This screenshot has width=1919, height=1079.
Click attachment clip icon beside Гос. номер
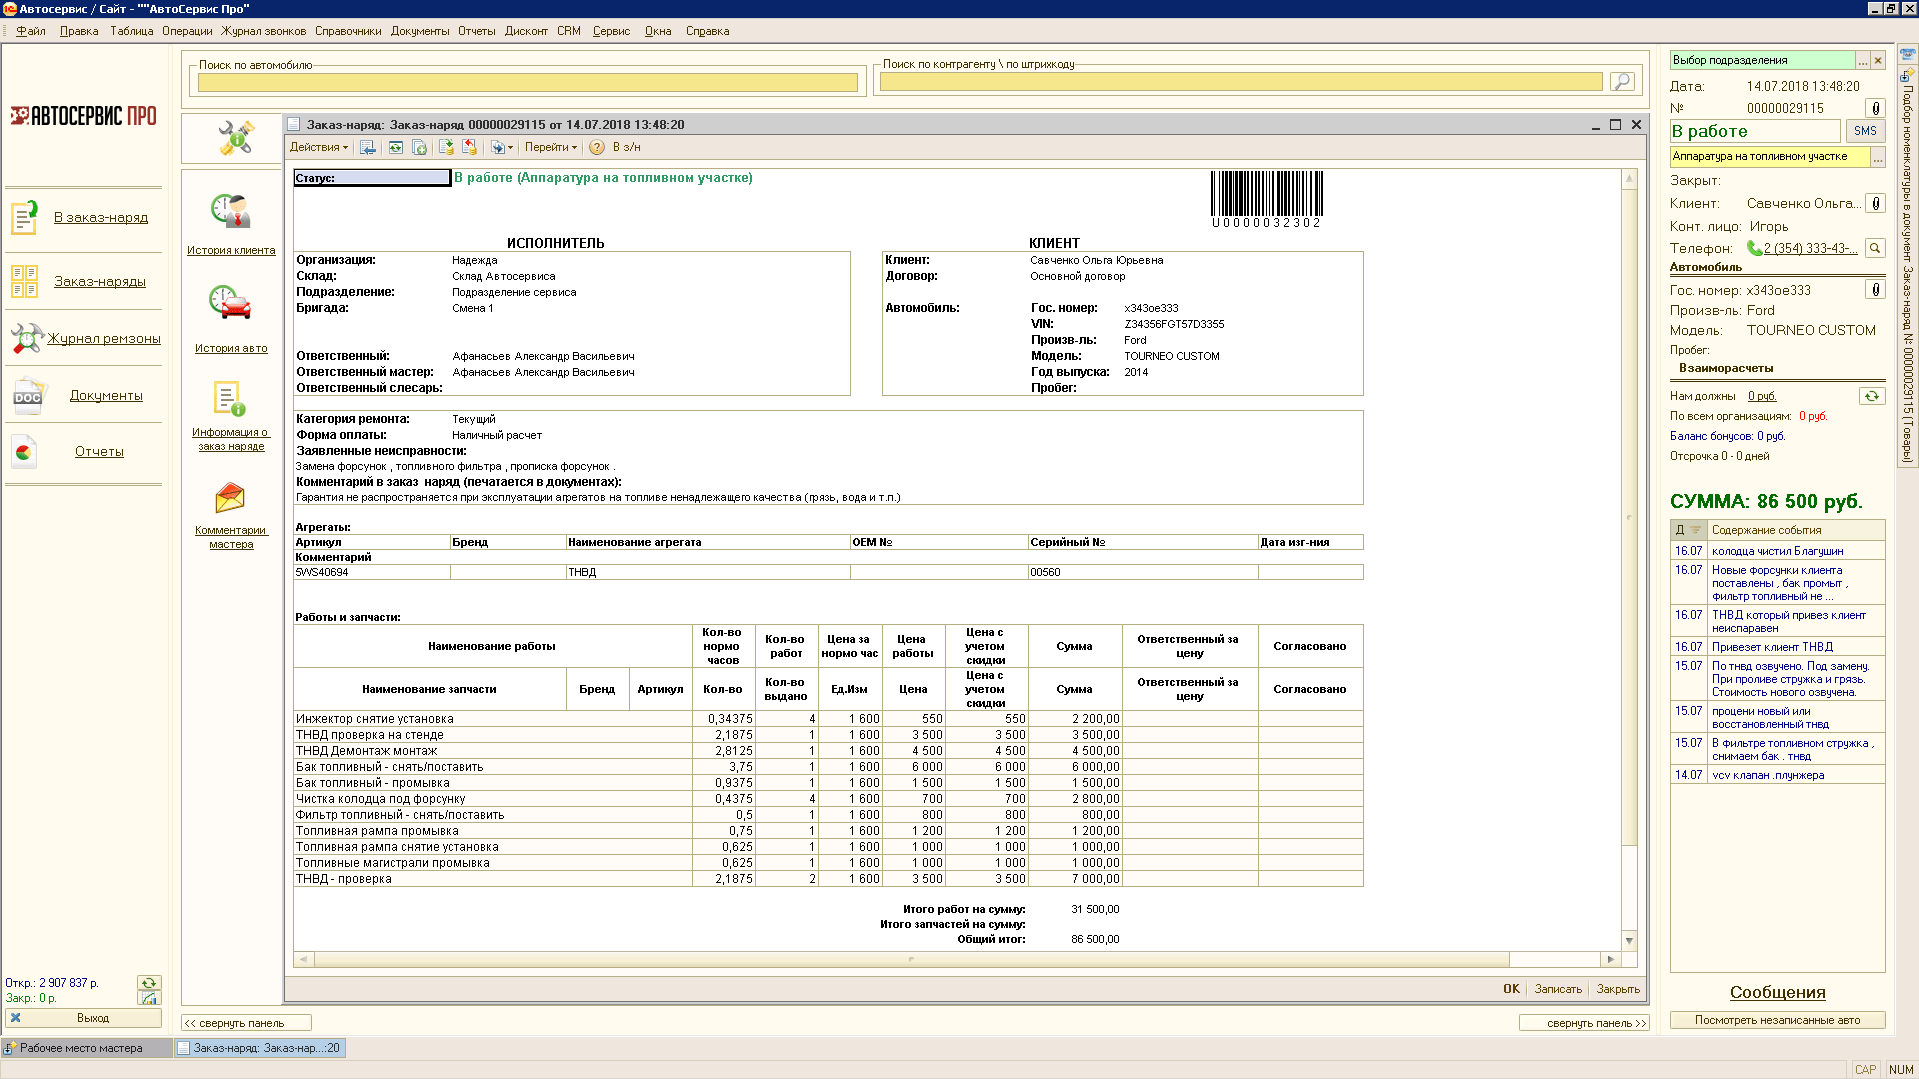pyautogui.click(x=1875, y=290)
